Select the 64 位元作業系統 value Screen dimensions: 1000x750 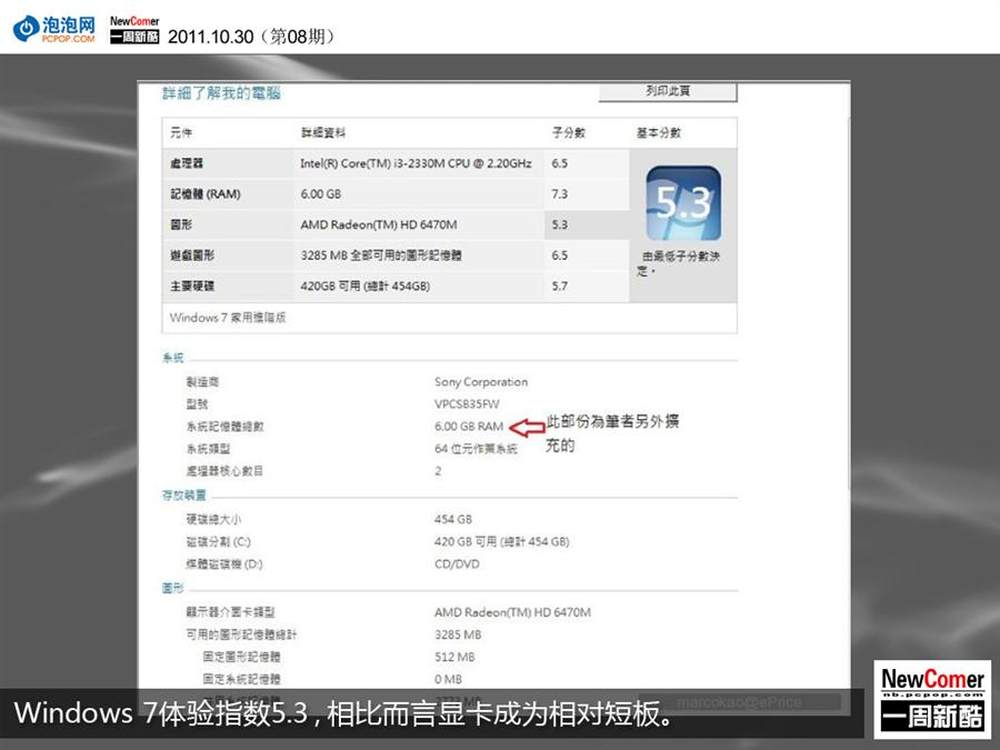(x=476, y=449)
